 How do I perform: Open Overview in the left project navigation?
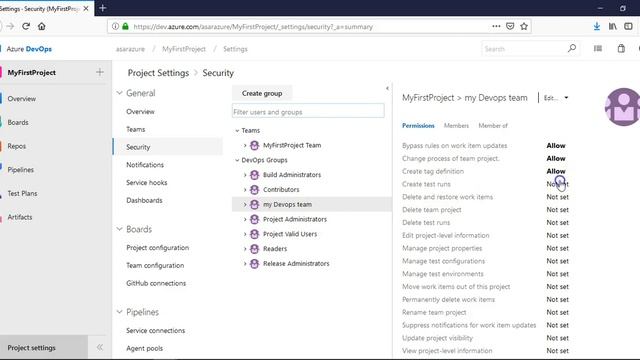point(22,99)
